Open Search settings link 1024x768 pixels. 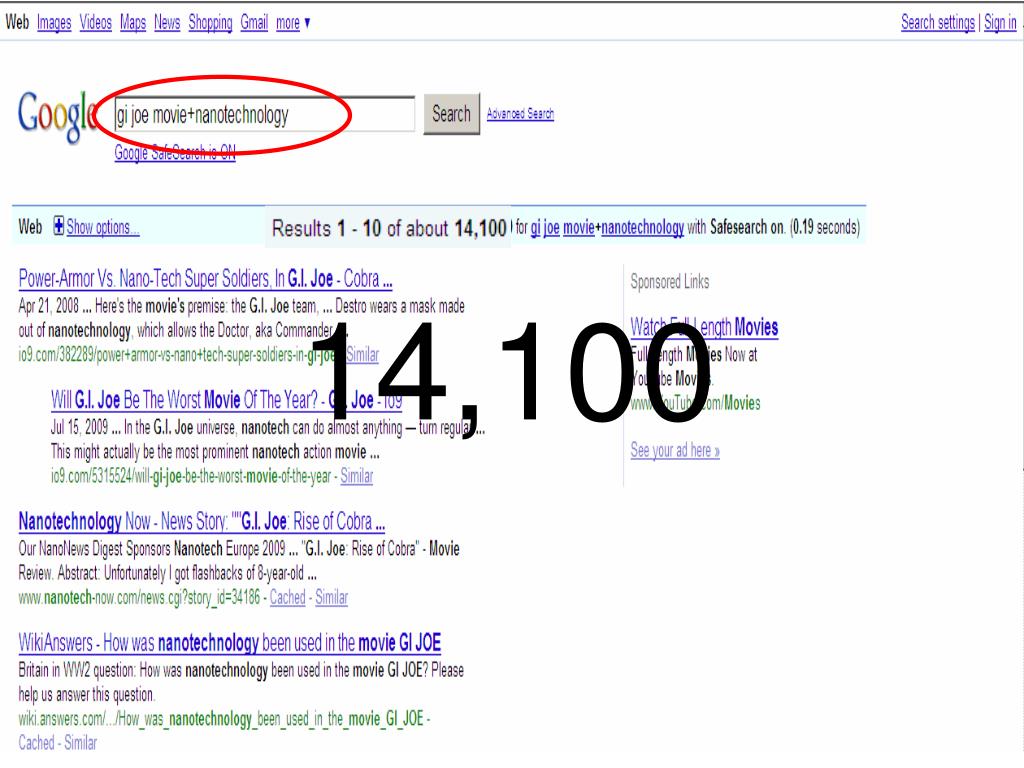pyautogui.click(x=938, y=22)
